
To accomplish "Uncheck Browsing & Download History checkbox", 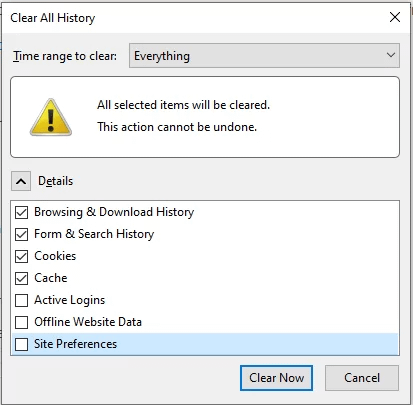I will click(22, 212).
